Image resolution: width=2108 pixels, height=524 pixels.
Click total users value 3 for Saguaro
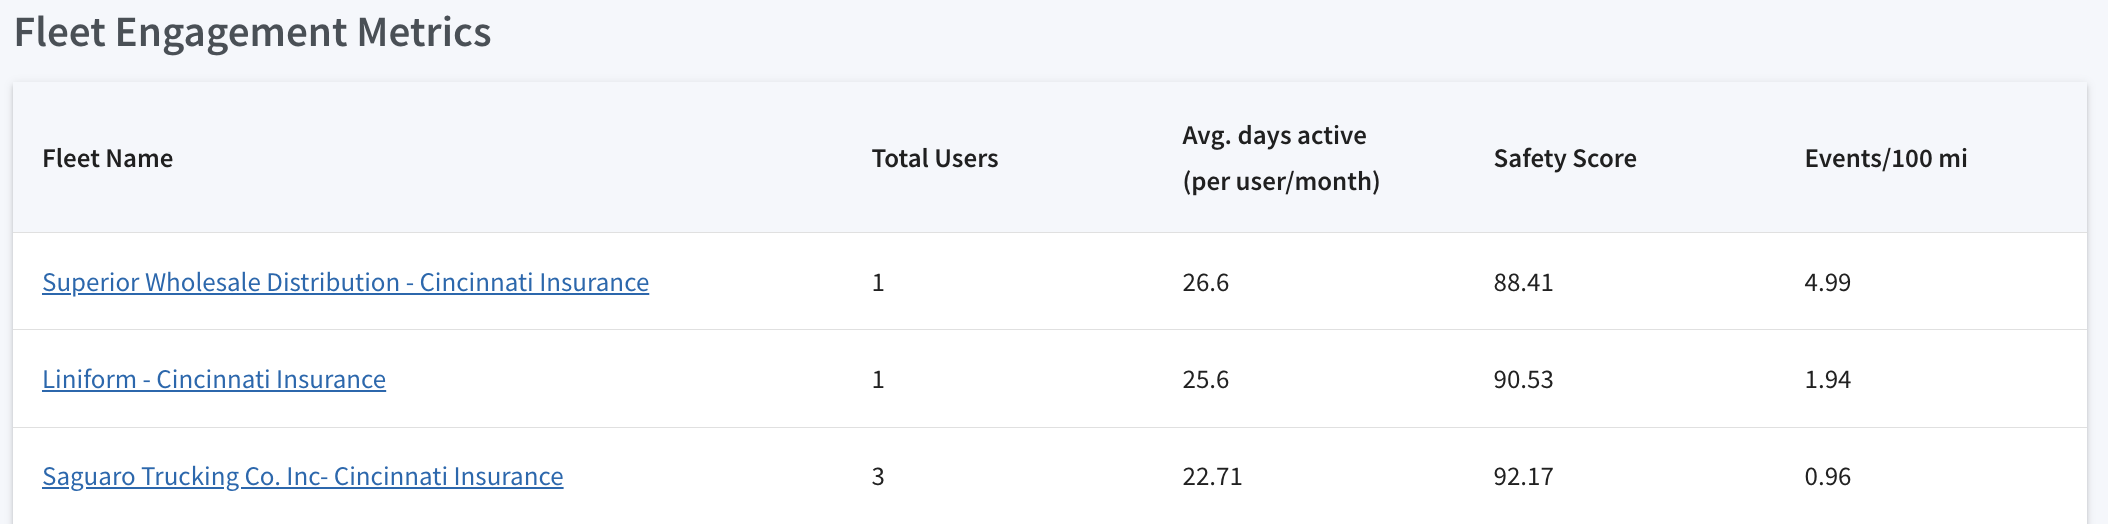tap(878, 477)
